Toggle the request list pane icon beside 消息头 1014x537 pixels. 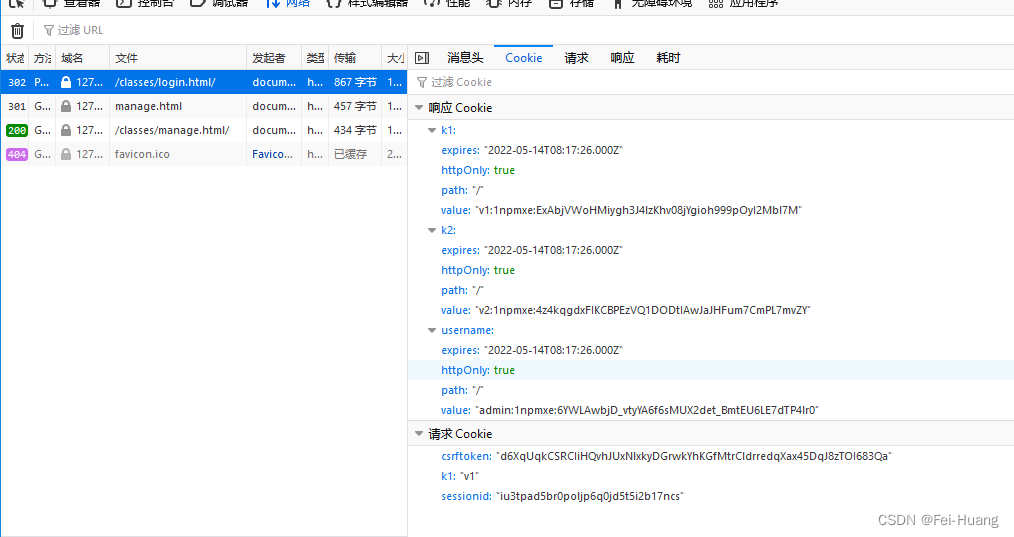pos(422,58)
